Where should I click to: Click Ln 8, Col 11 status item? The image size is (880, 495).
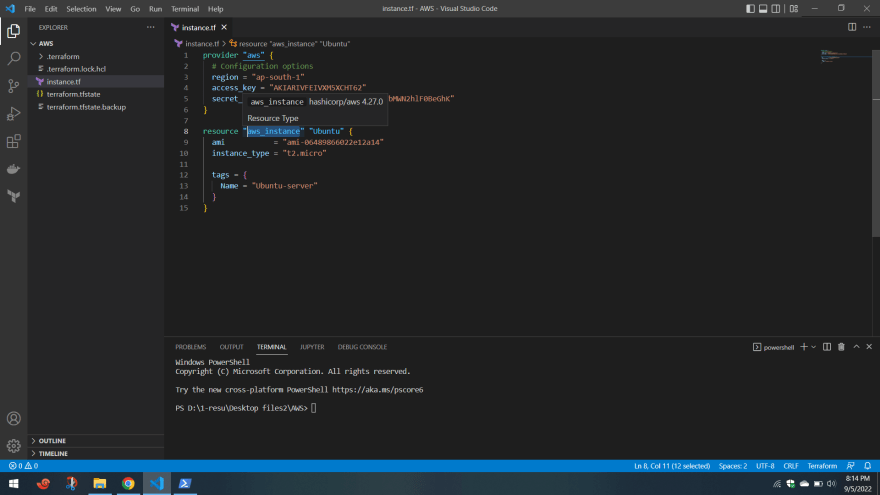tap(672, 466)
